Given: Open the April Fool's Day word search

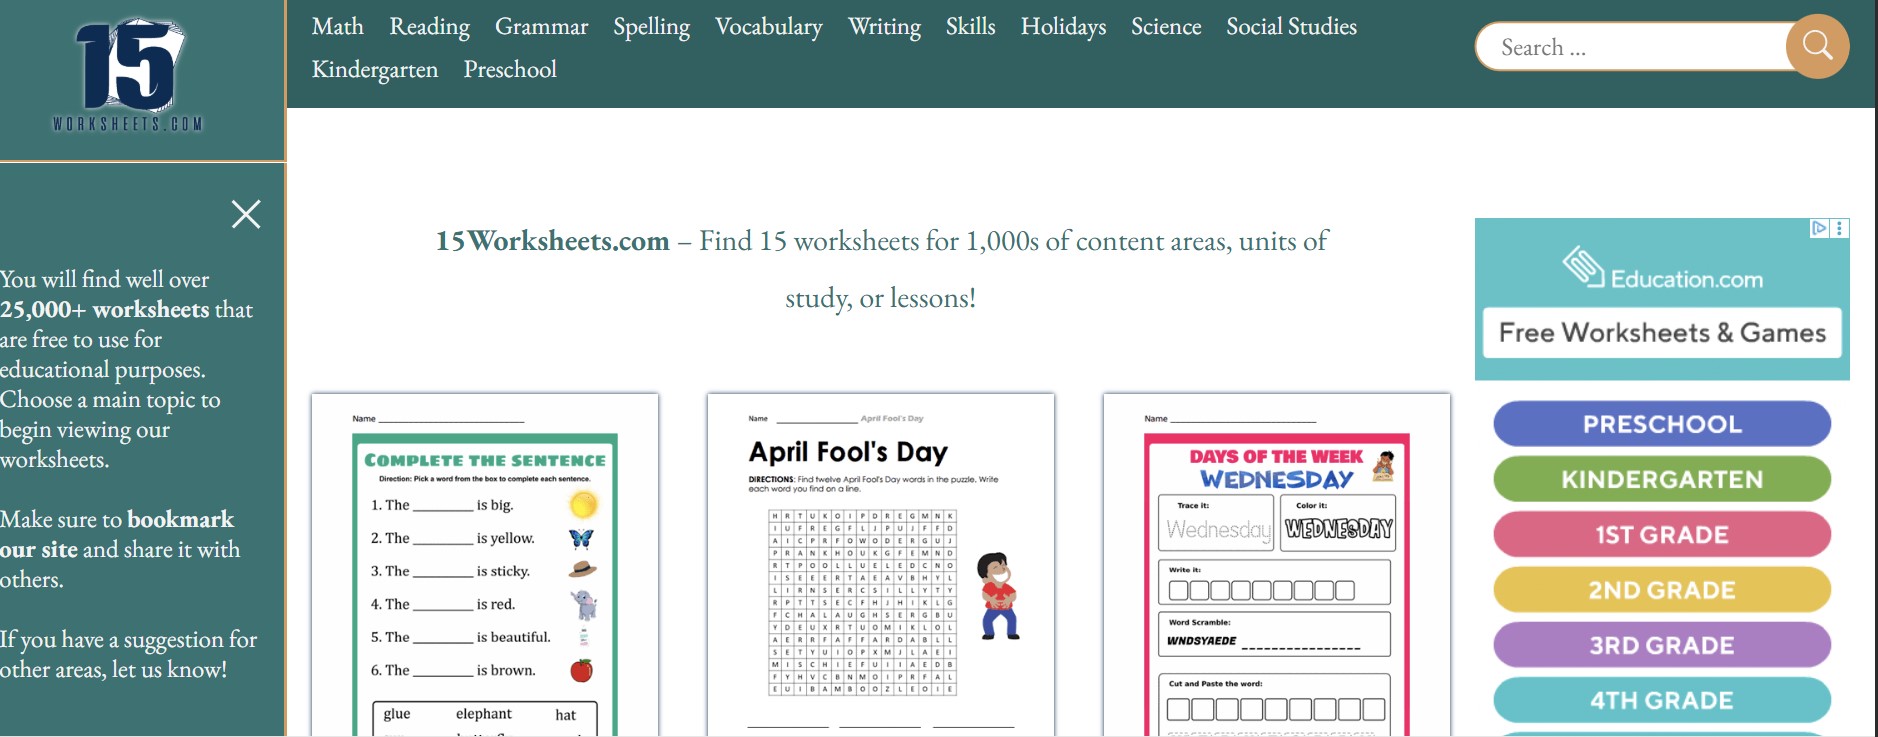Looking at the screenshot, I should click(880, 565).
